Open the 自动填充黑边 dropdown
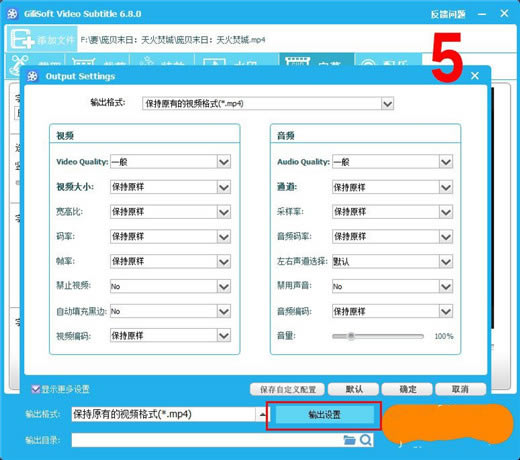 click(224, 311)
